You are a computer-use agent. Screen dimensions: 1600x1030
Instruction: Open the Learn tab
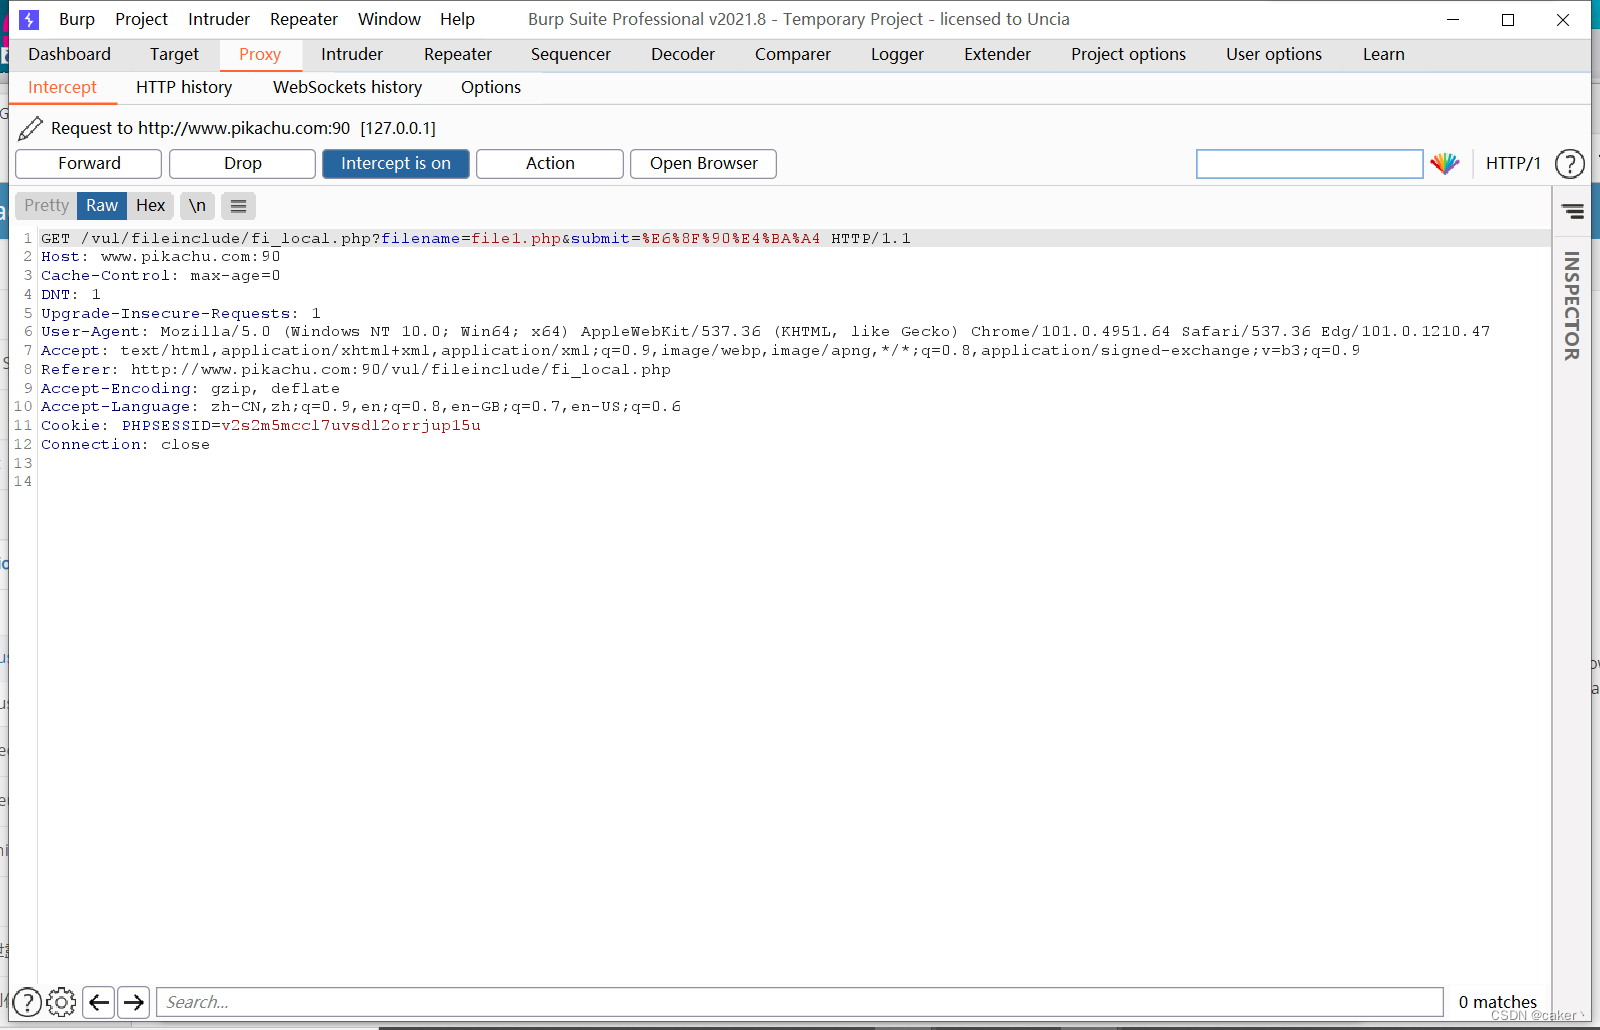[1383, 54]
